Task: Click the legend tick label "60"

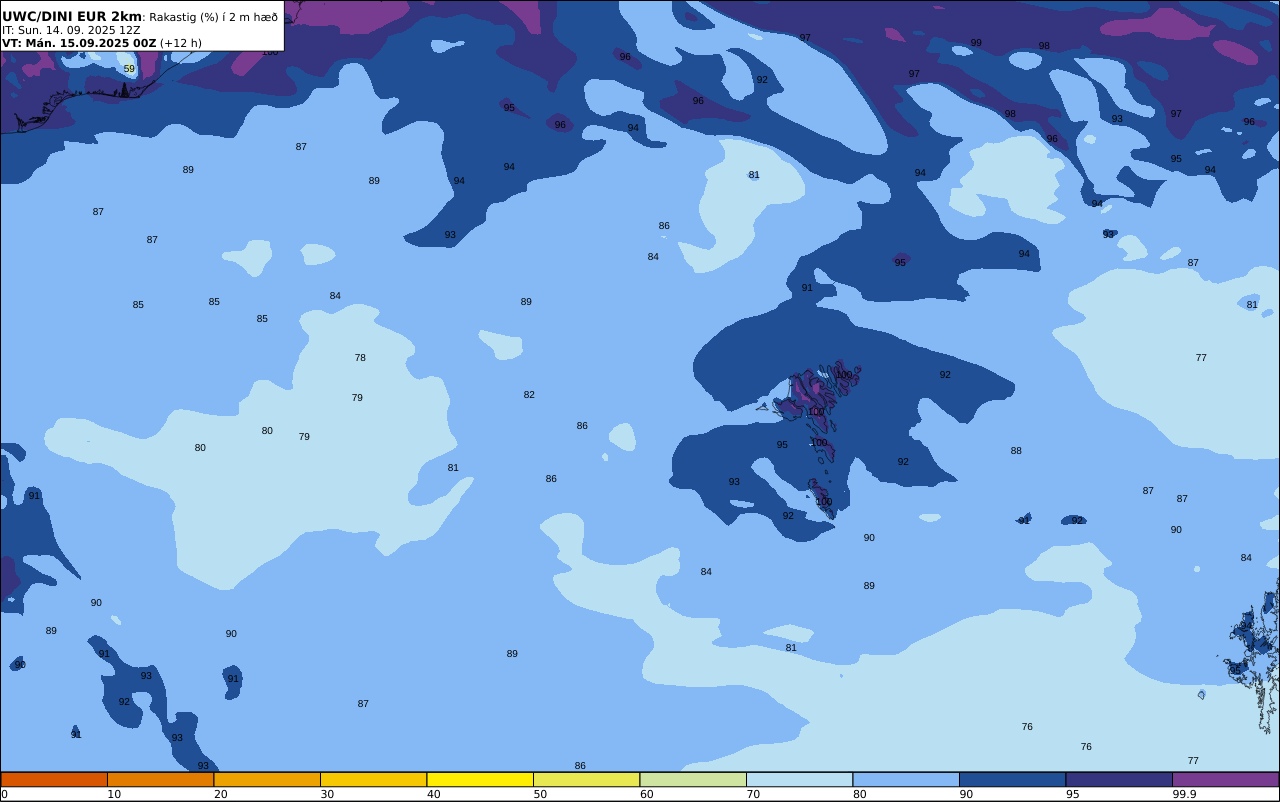Action: tap(646, 794)
